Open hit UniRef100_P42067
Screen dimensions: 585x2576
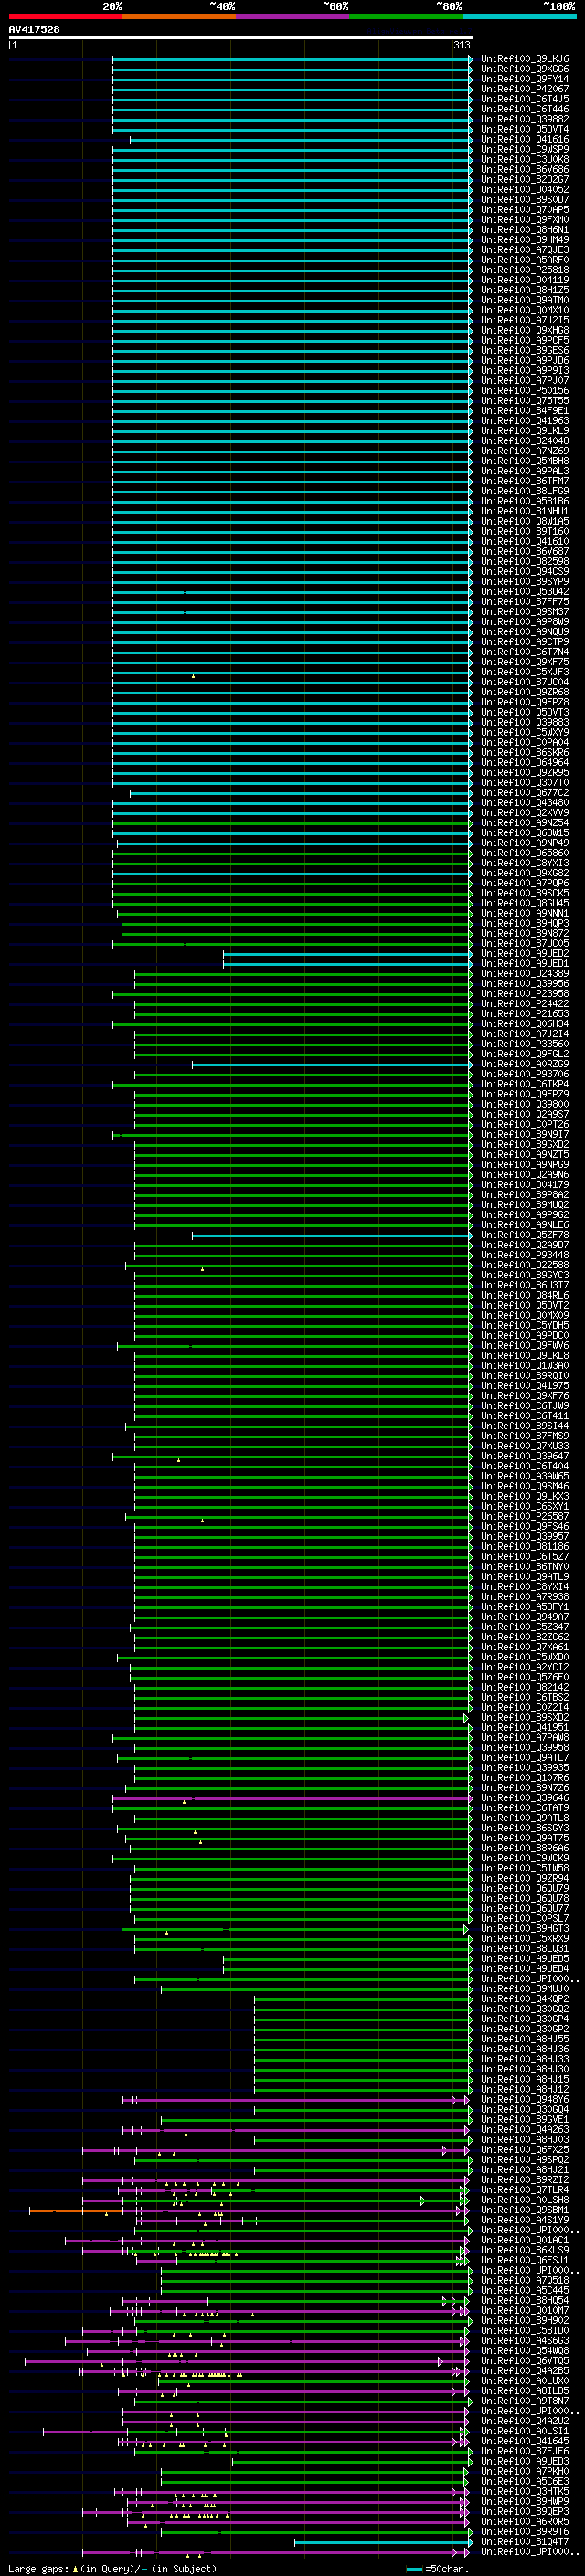point(525,89)
